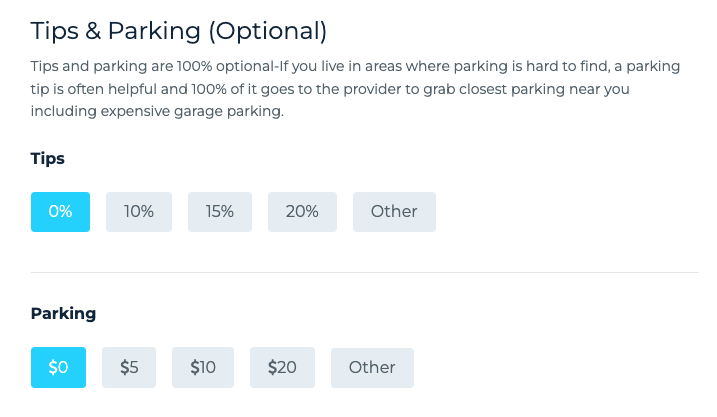Viewport: 717px width, 417px height.
Task: Click the bold Parking section label
Action: 63,313
